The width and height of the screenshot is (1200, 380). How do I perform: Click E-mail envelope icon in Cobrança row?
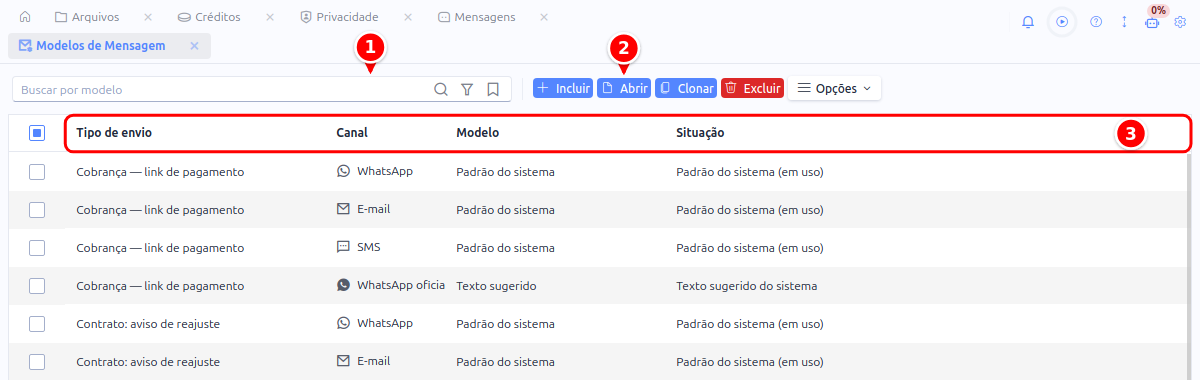(x=344, y=209)
